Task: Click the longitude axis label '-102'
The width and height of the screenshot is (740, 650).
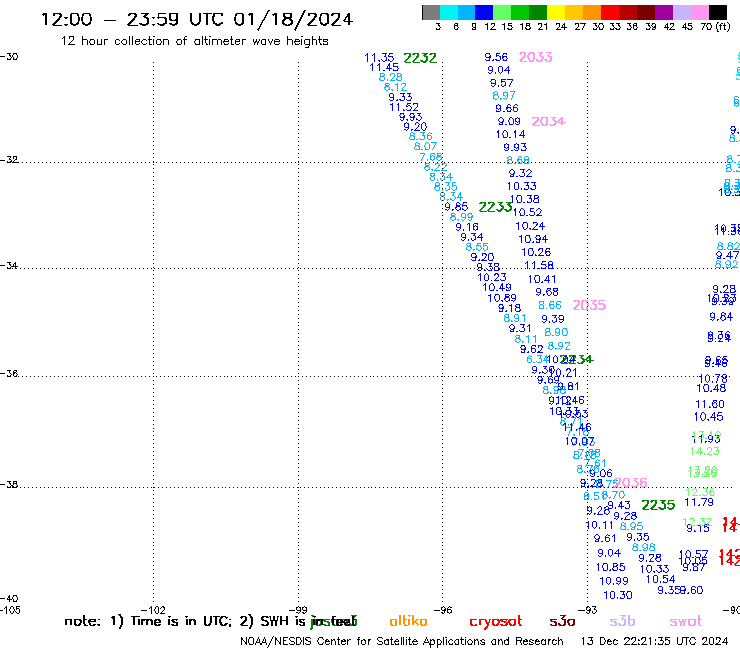Action: click(153, 610)
